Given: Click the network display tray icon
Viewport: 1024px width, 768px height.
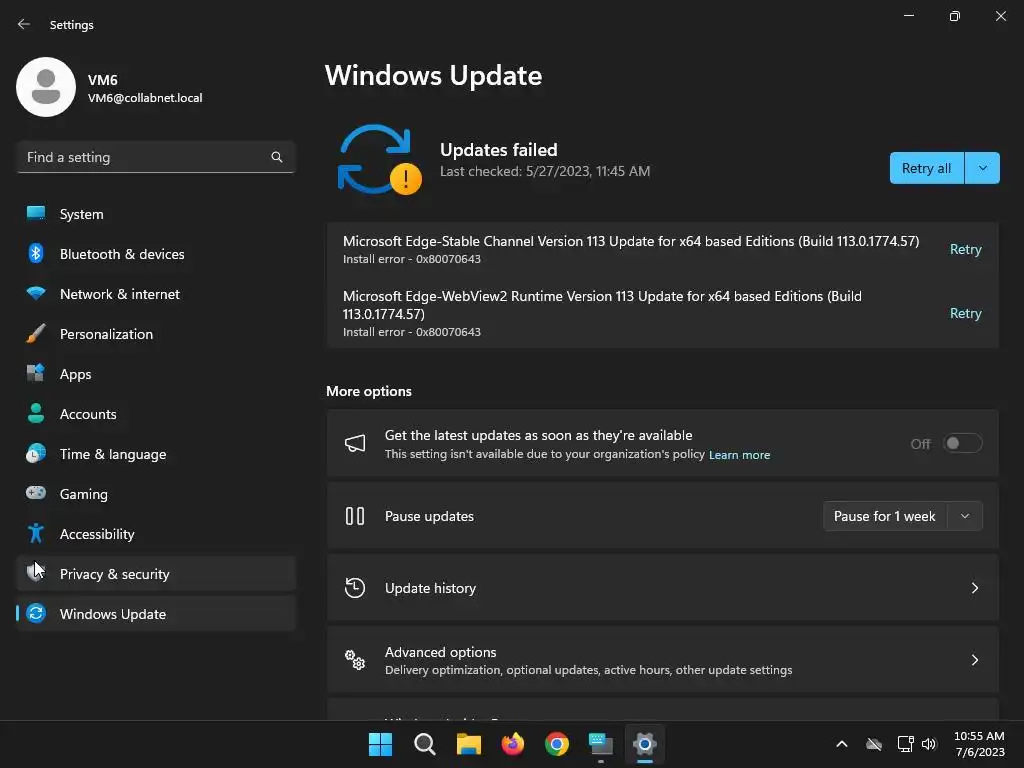Looking at the screenshot, I should click(905, 744).
